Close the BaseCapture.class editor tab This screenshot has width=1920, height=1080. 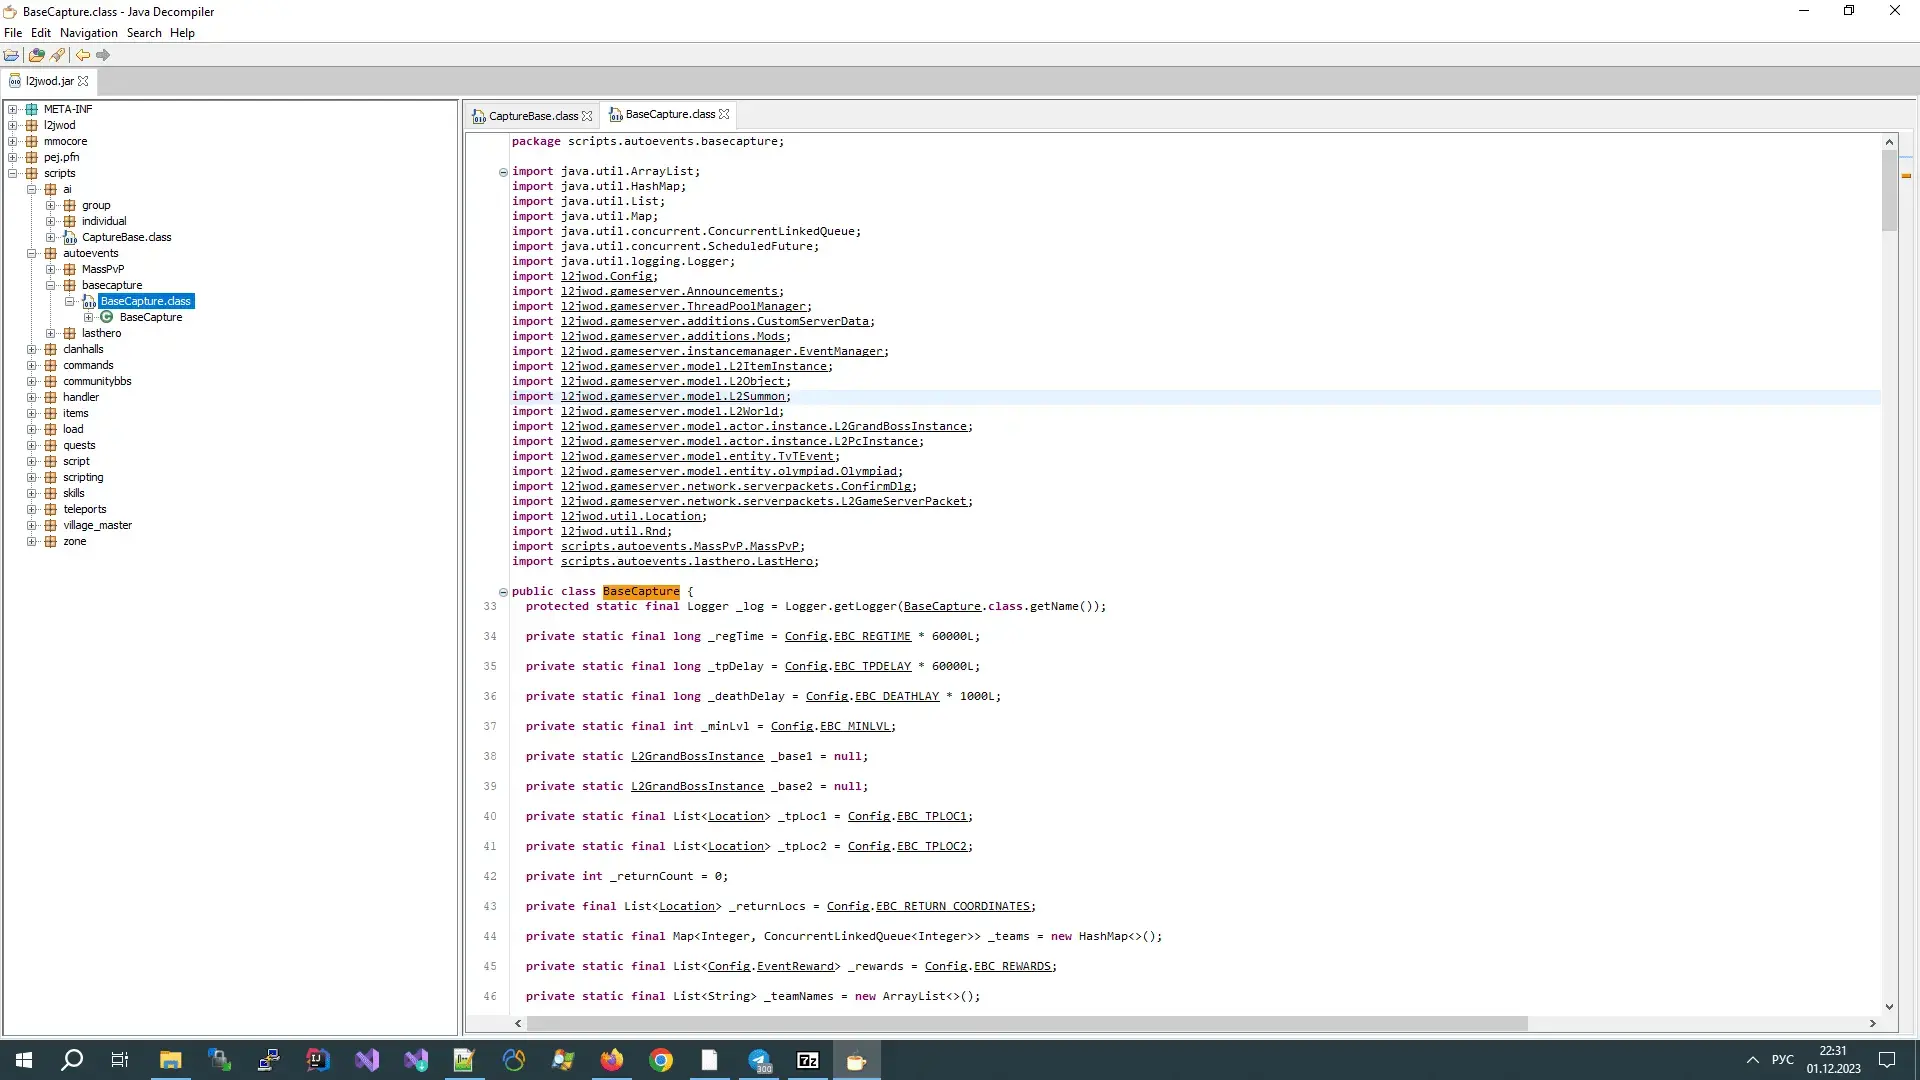724,114
